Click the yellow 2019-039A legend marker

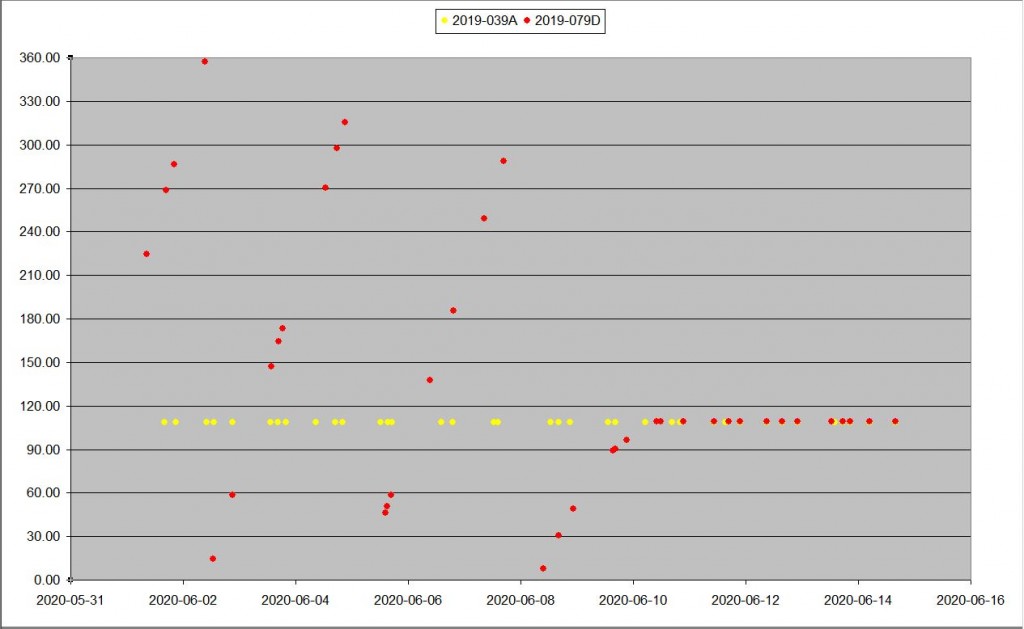(x=445, y=21)
